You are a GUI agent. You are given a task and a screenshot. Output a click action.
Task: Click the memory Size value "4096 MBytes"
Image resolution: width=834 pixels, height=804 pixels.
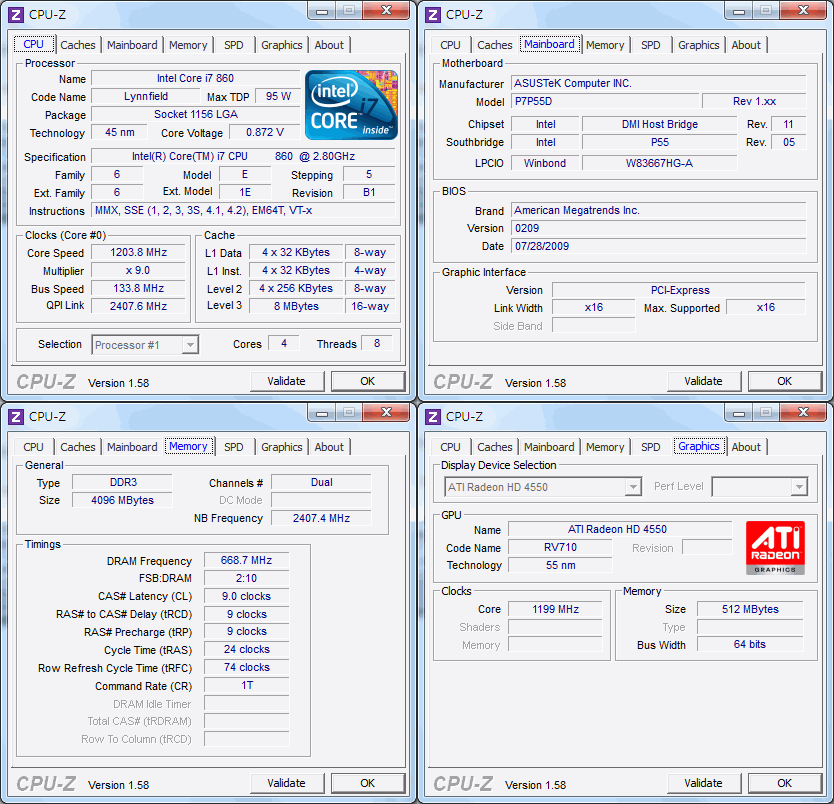point(123,500)
